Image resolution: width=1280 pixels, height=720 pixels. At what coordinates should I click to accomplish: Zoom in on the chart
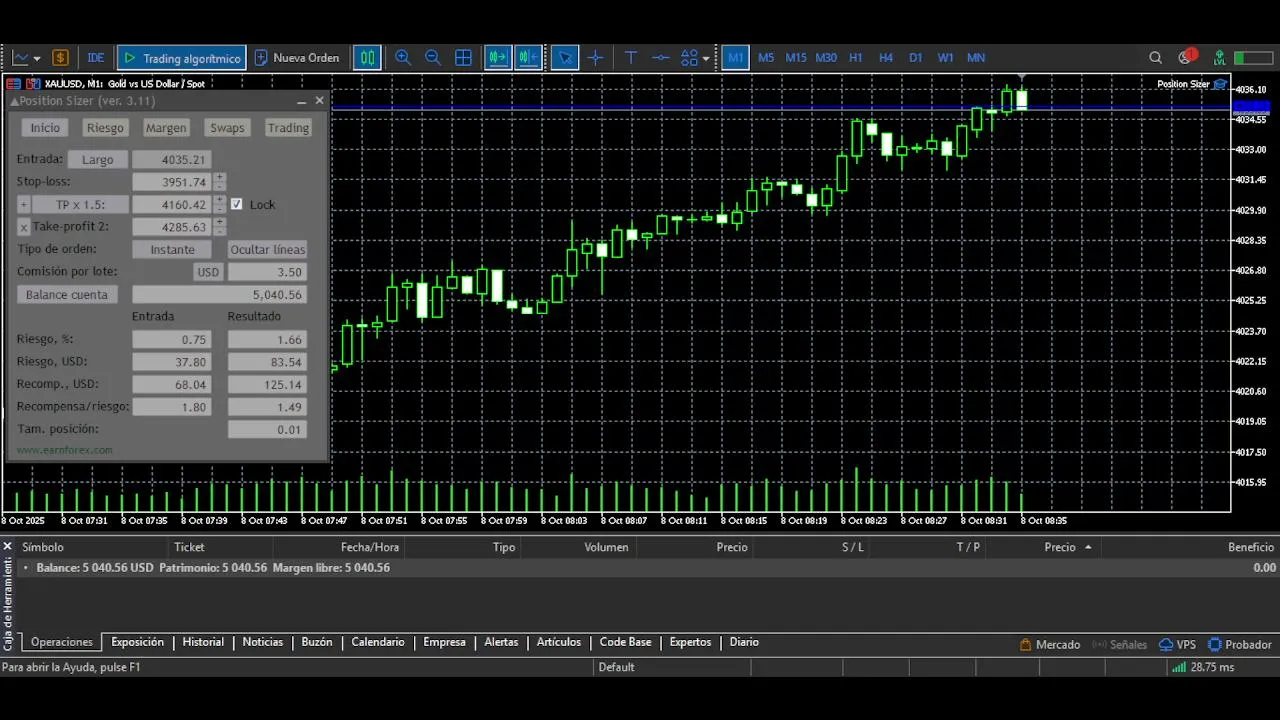pos(403,58)
